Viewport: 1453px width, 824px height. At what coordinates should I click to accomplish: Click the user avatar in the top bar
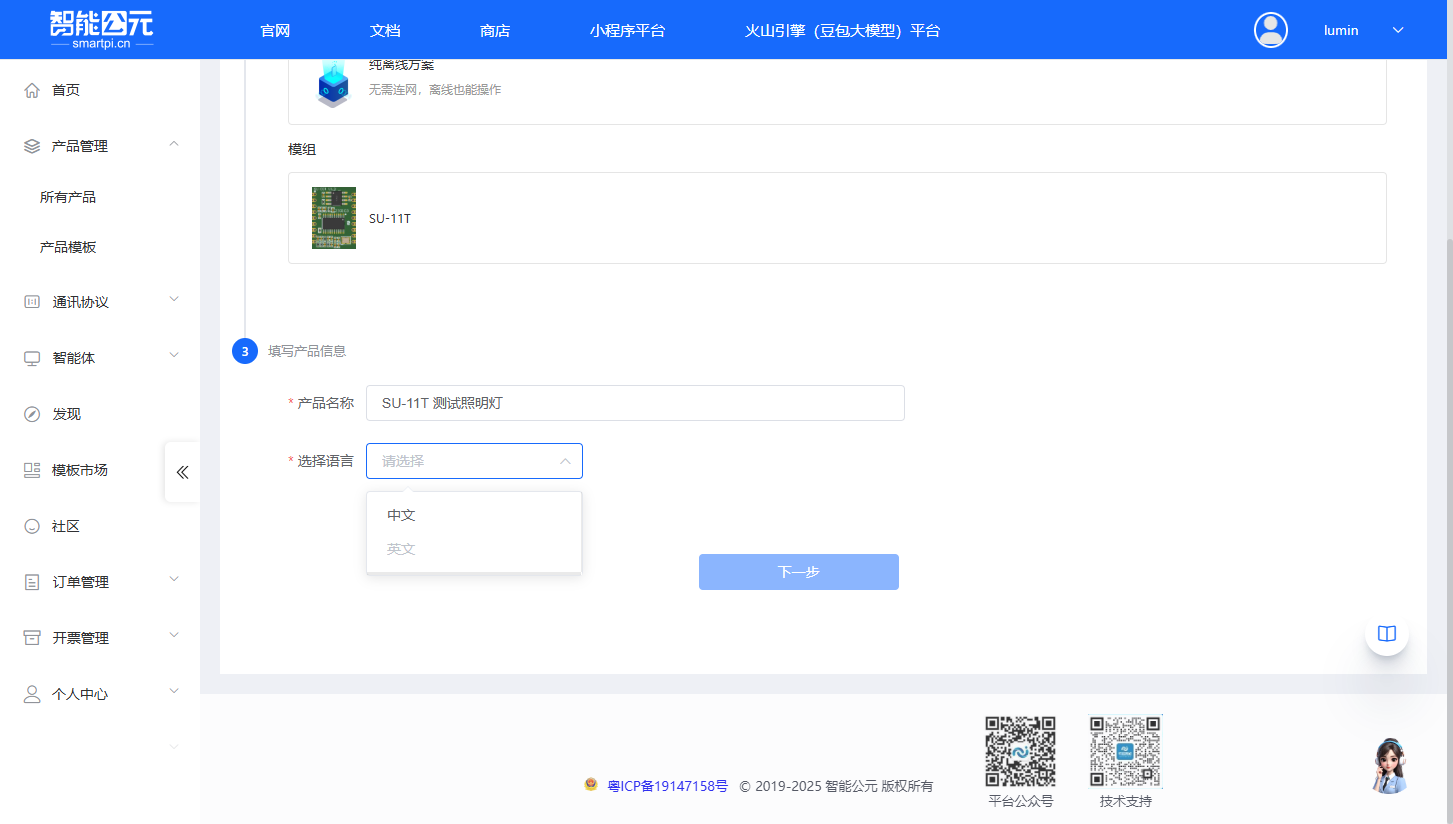[x=1270, y=30]
